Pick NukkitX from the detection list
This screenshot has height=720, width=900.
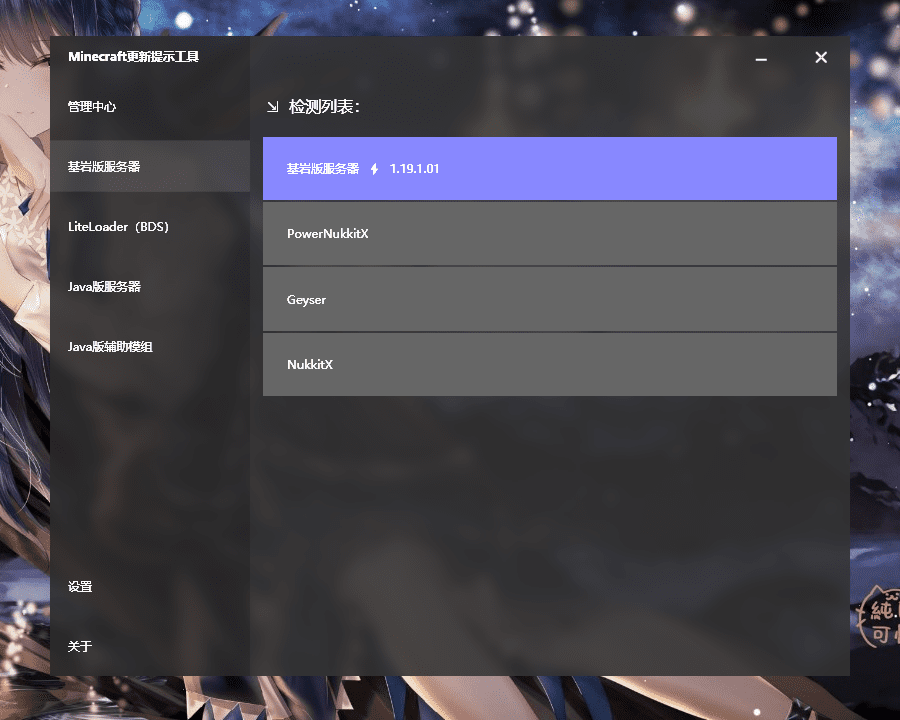(550, 365)
